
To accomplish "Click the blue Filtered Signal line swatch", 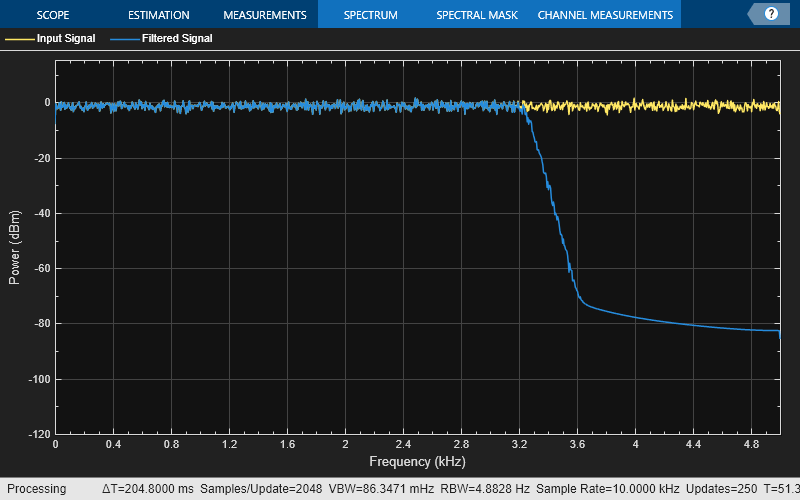I will click(x=124, y=39).
